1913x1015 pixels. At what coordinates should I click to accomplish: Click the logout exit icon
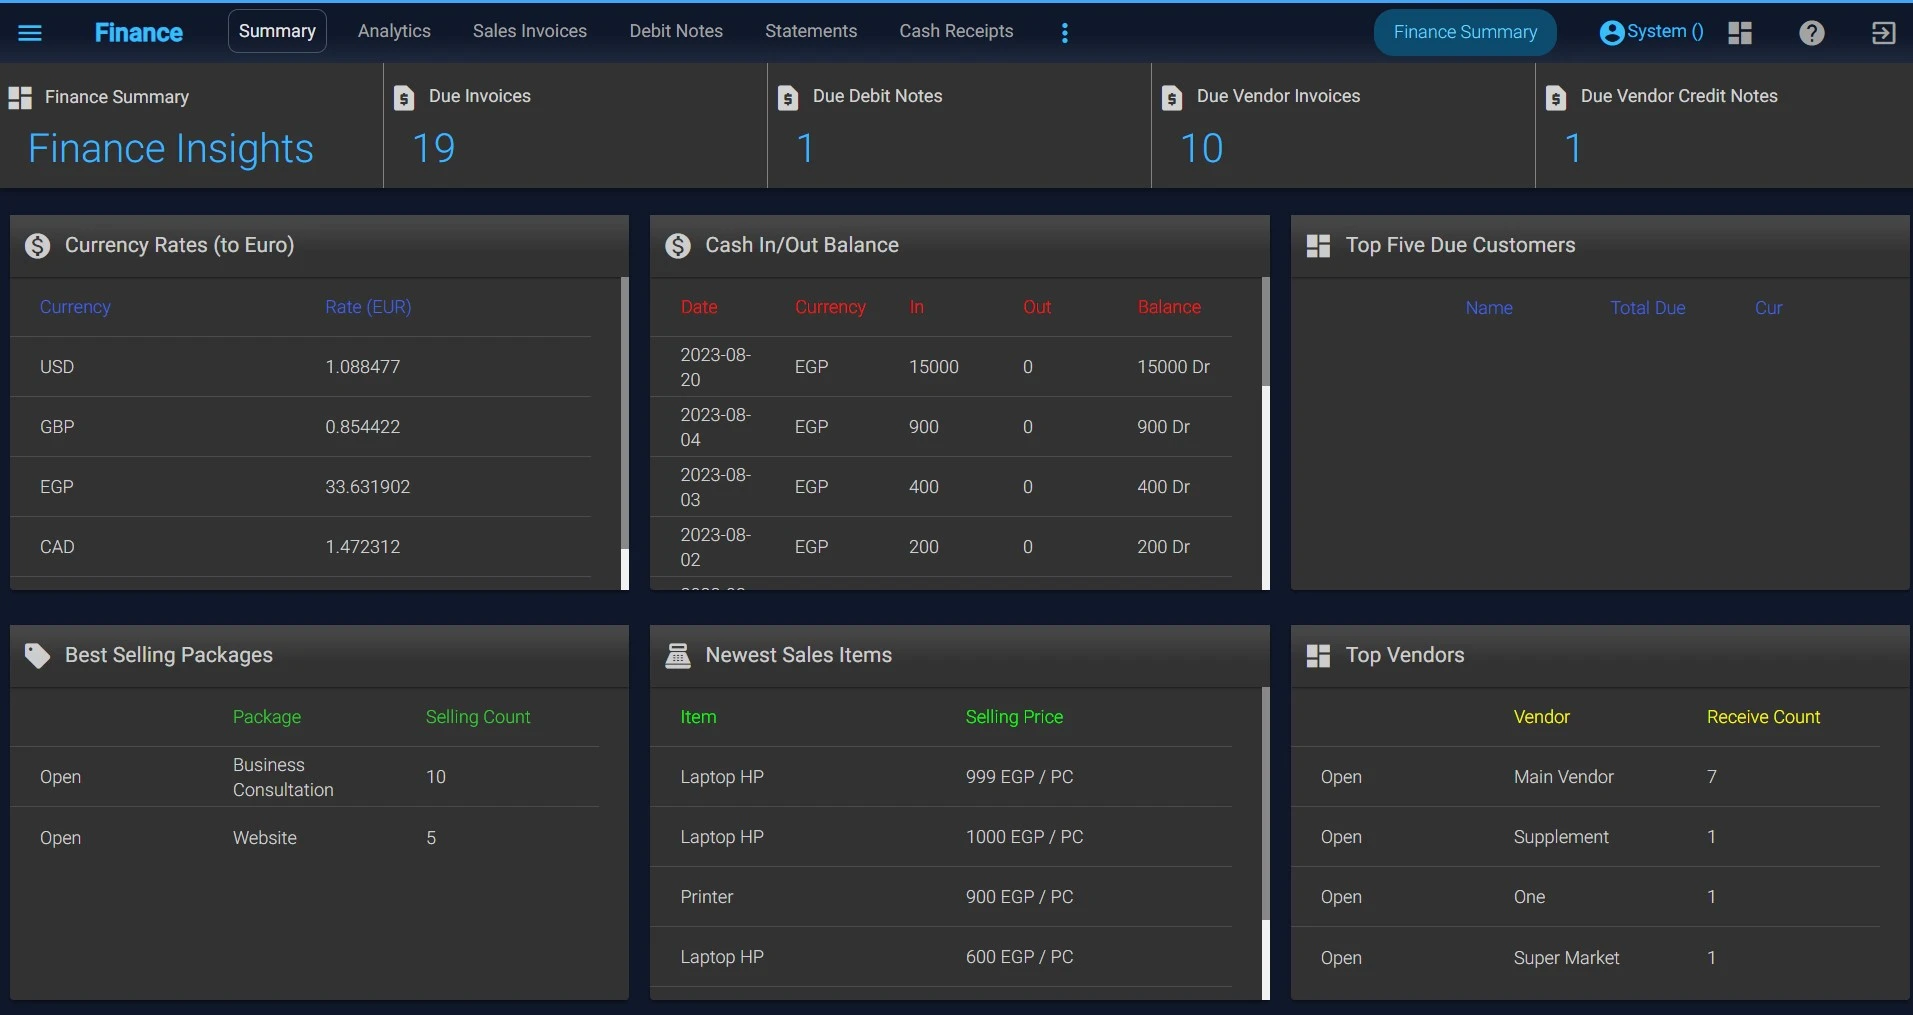(1883, 33)
